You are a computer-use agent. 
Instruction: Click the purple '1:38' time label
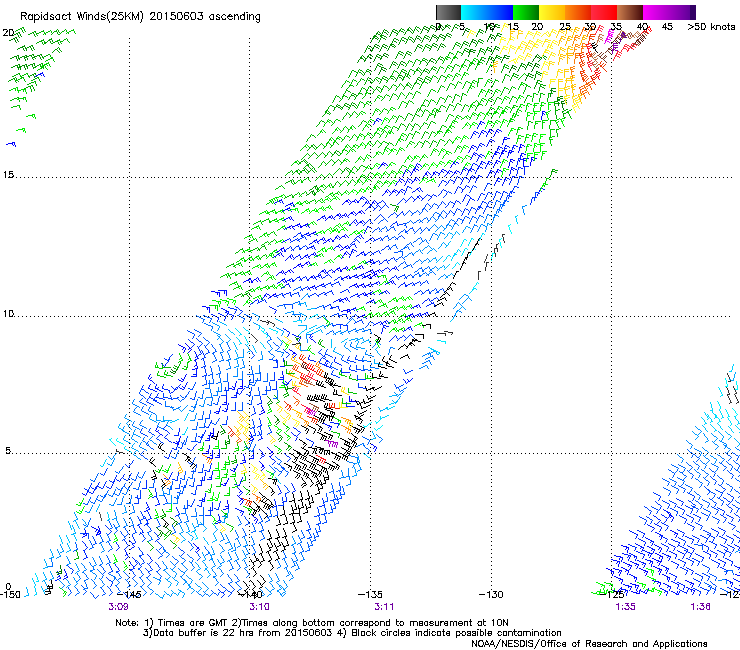point(700,607)
